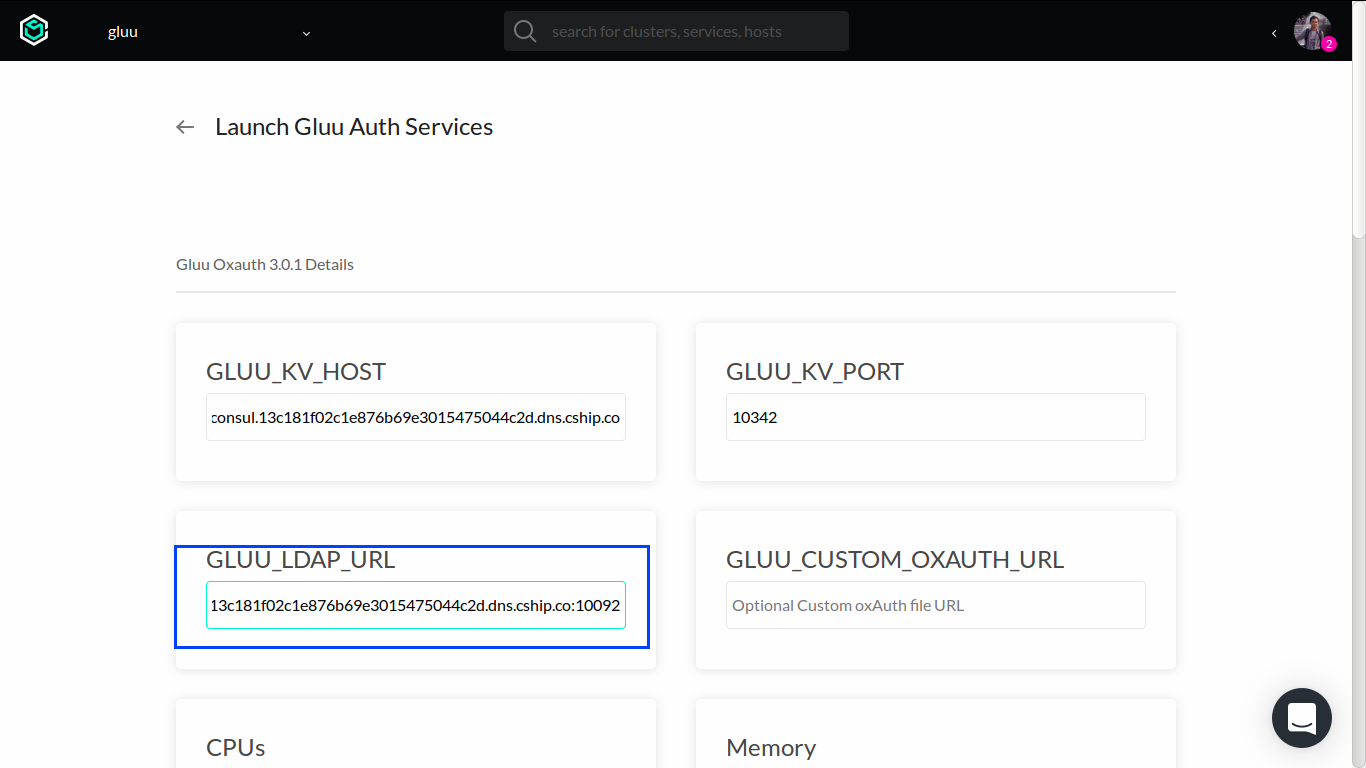Click the GLUU_CUSTOM_OXAUTH_URL heading
Image resolution: width=1366 pixels, height=768 pixels.
tap(895, 560)
